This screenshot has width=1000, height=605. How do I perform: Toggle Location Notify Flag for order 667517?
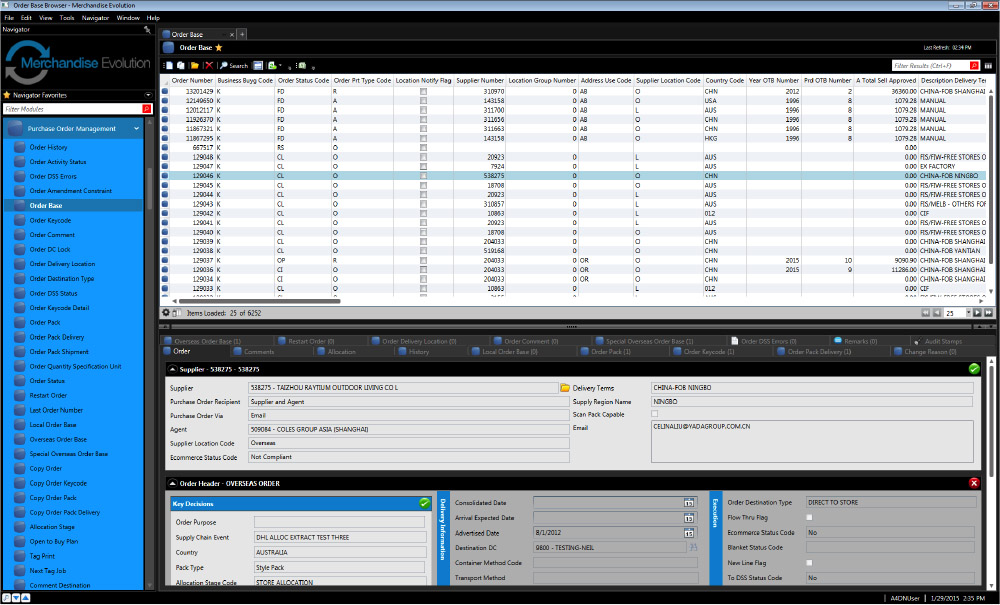click(423, 148)
